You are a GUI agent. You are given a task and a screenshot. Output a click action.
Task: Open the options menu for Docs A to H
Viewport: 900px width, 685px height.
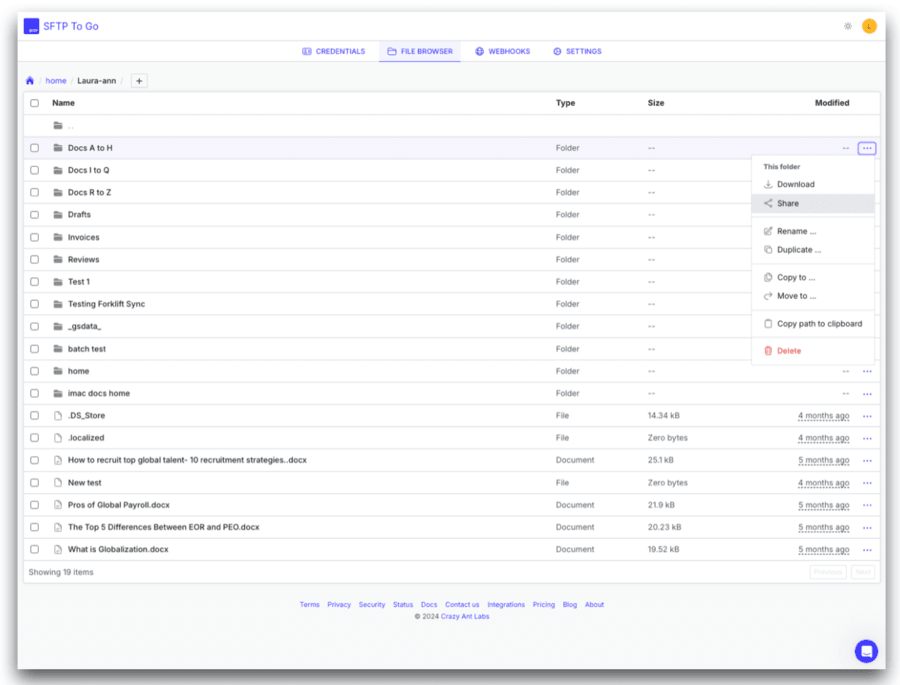(x=866, y=147)
